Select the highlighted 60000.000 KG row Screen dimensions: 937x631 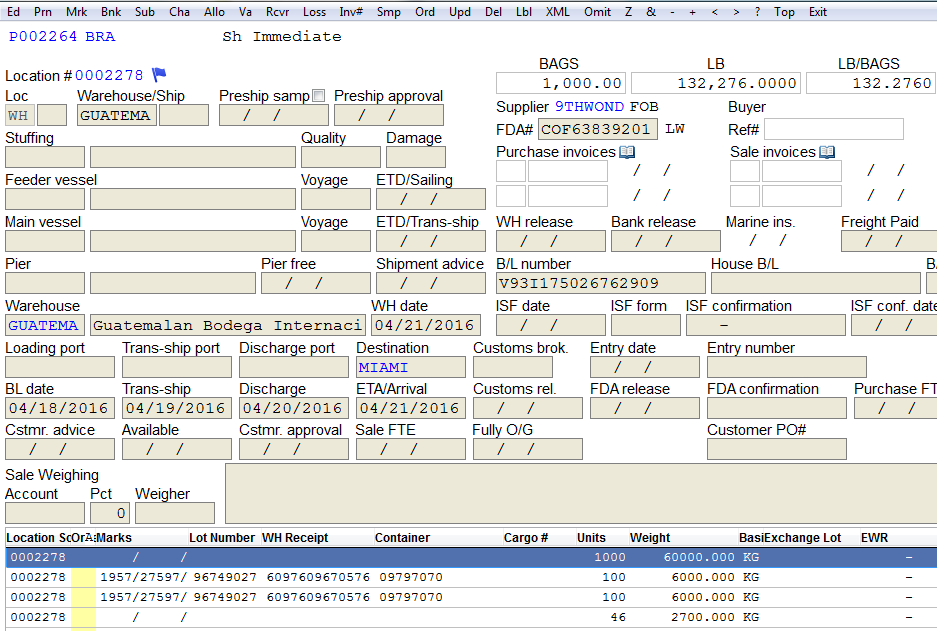pyautogui.click(x=471, y=558)
